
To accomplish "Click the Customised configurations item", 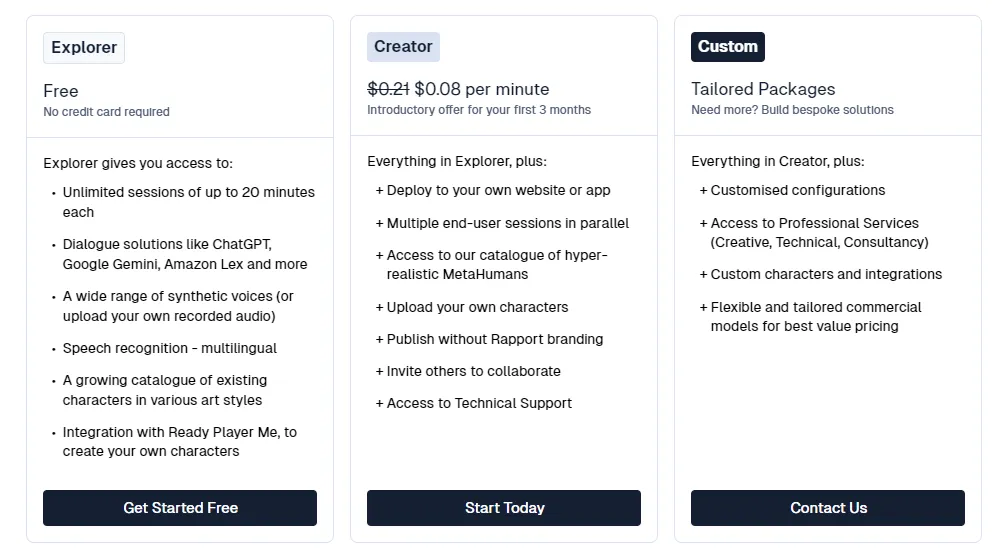I will 792,191.
